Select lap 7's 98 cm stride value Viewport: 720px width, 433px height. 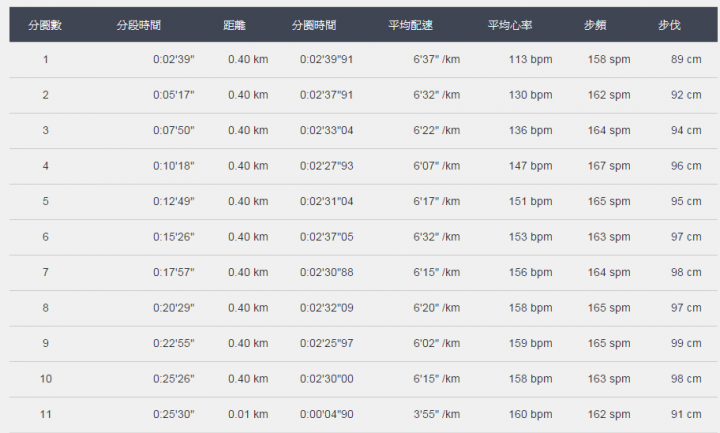[686, 272]
